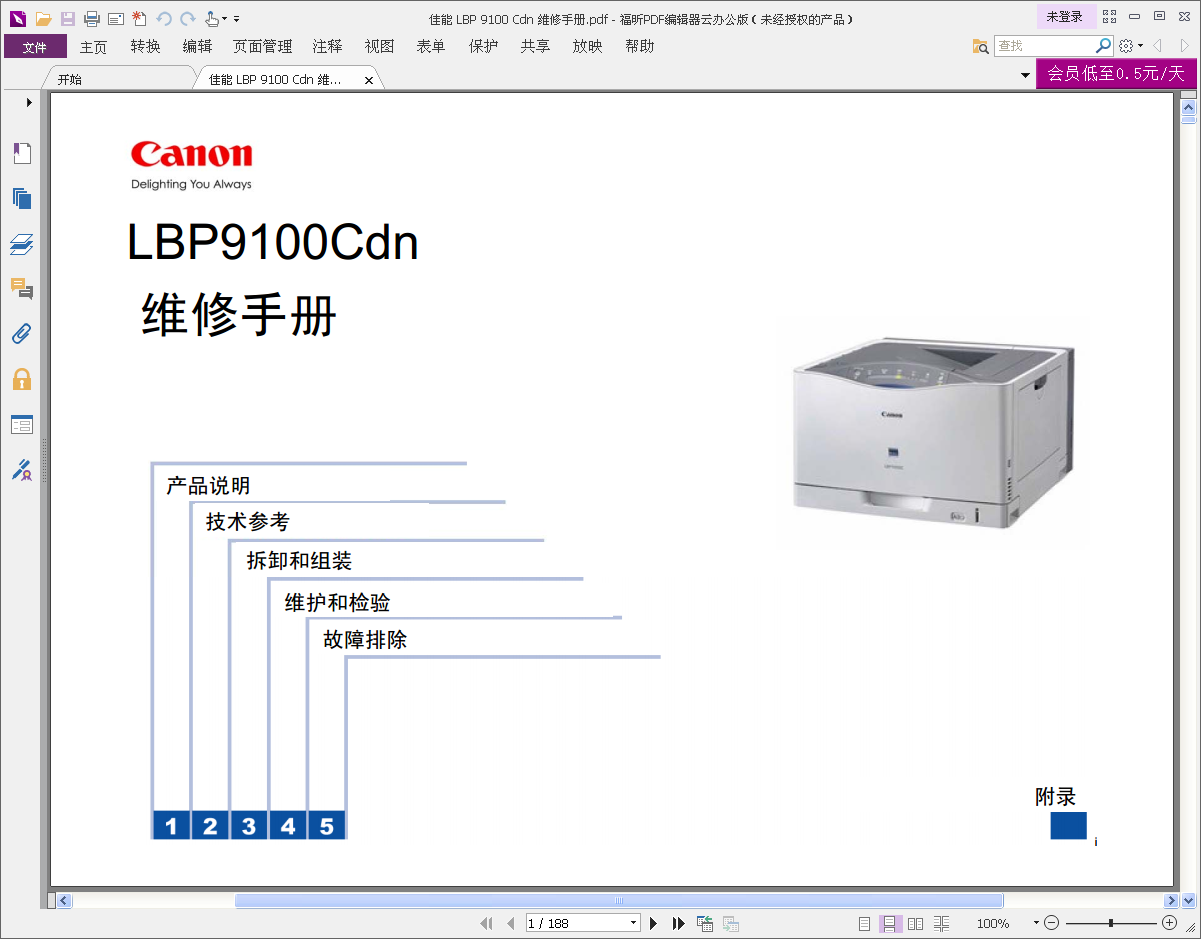The image size is (1201, 939).
Task: Open the digital signatures panel icon
Action: click(22, 469)
